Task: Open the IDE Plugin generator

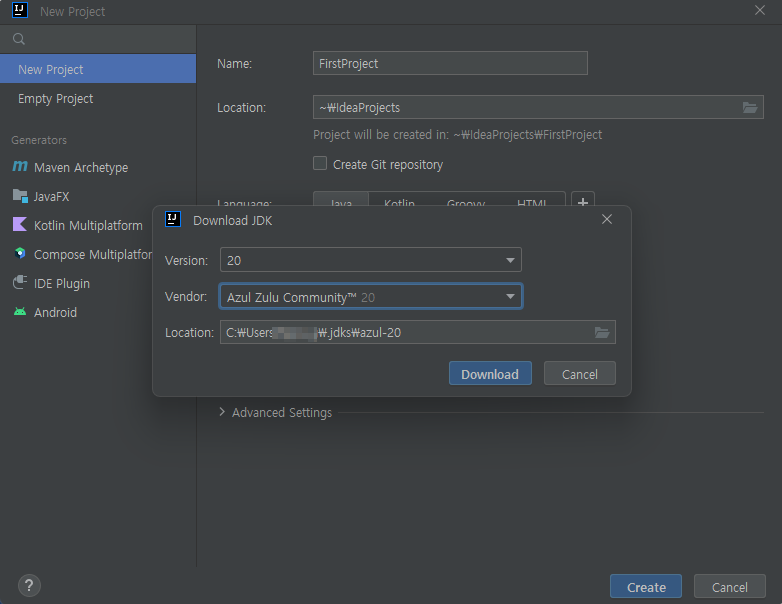Action: pyautogui.click(x=51, y=283)
